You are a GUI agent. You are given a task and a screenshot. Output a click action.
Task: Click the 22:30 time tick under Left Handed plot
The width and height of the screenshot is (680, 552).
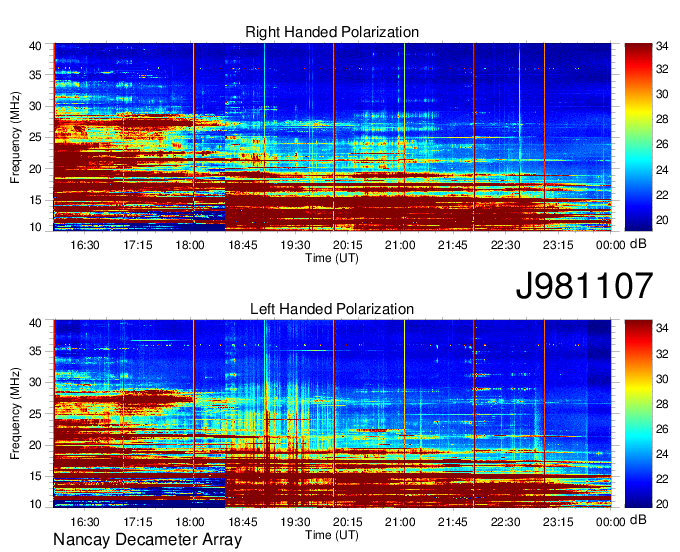point(506,522)
